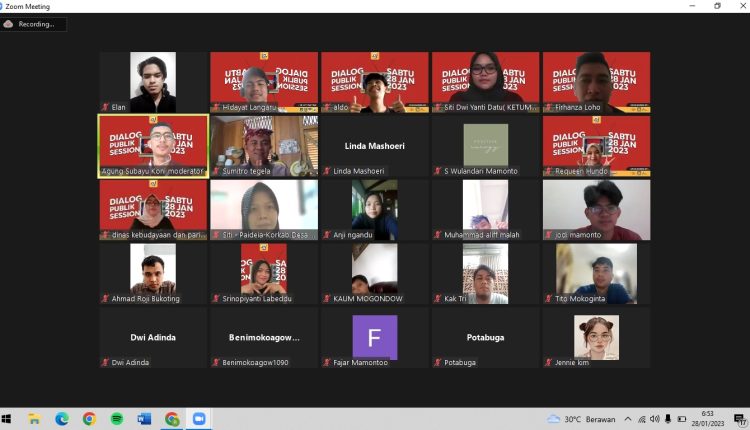This screenshot has width=750, height=430.
Task: Select the Jennie kim participant tile
Action: [x=596, y=337]
